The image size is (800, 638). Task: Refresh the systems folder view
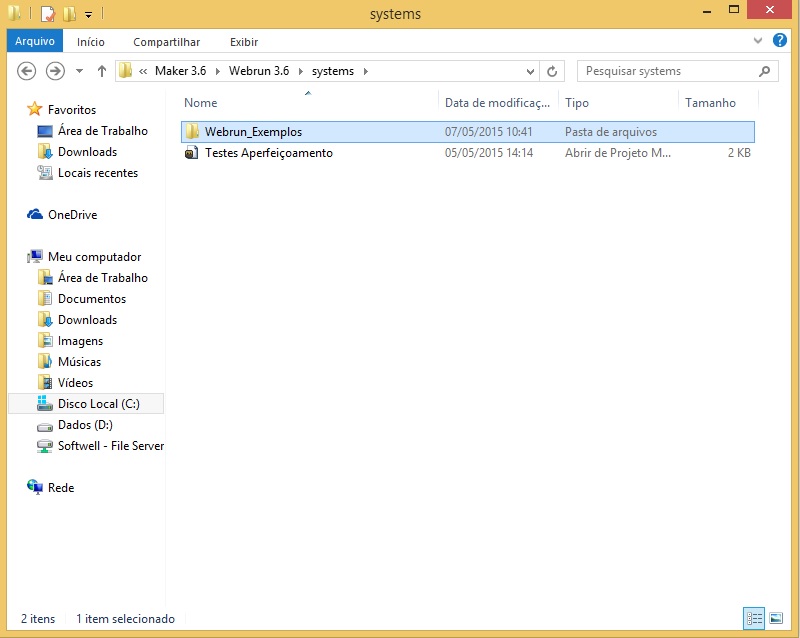552,71
